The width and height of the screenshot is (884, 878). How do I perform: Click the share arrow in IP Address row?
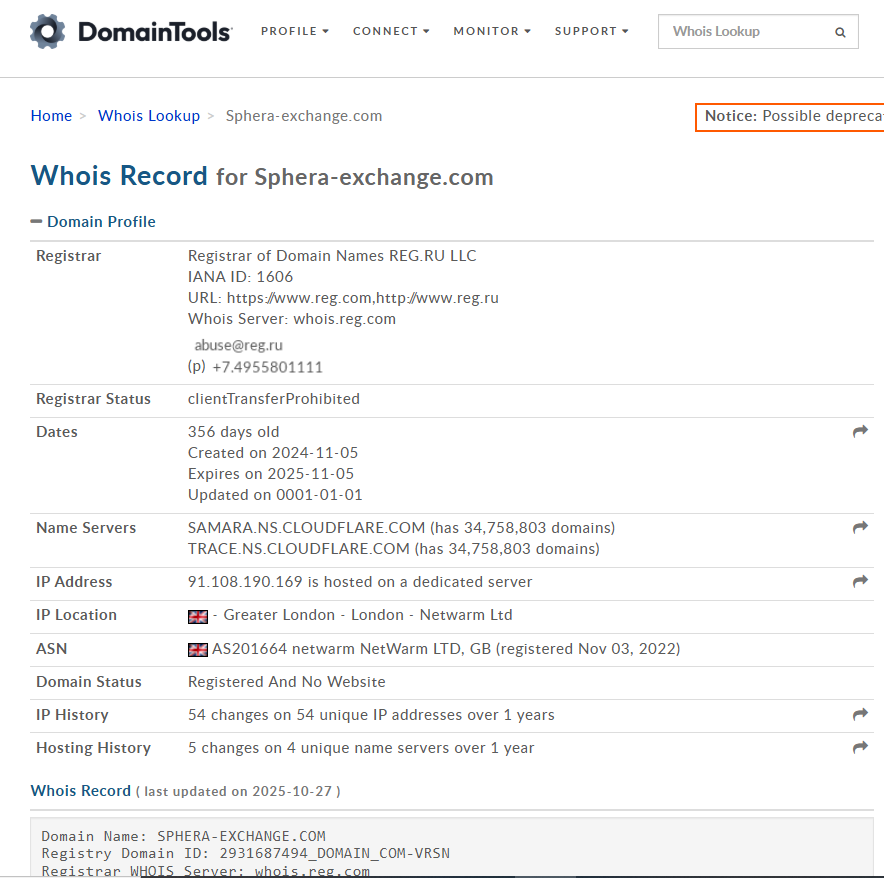[x=860, y=582]
